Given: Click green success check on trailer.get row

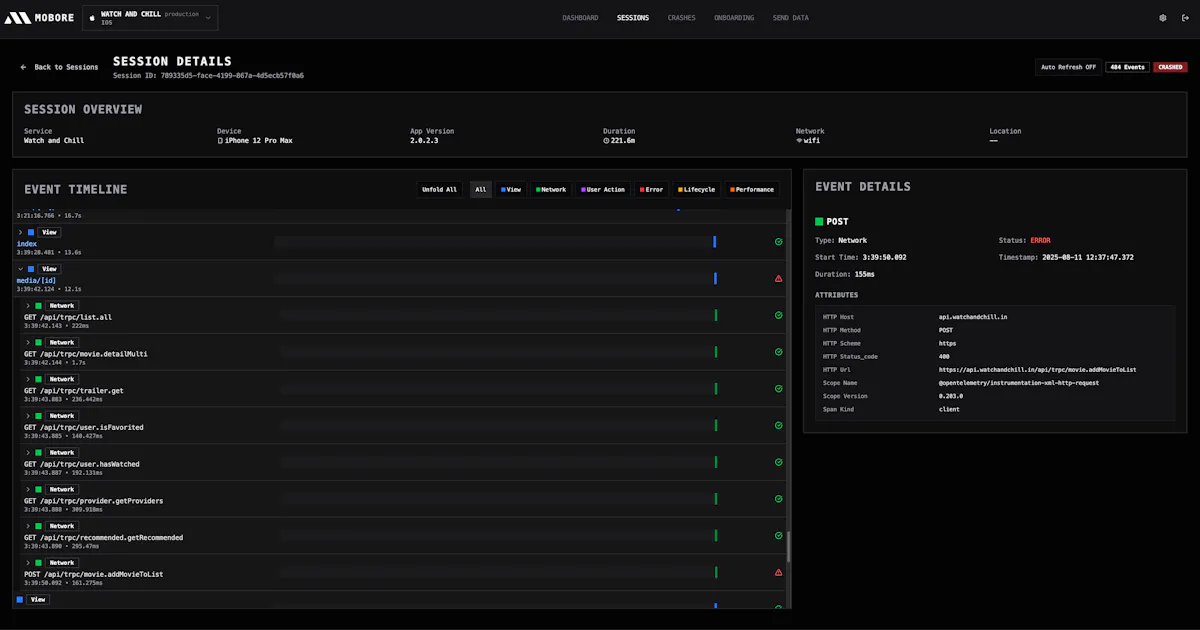Looking at the screenshot, I should (x=778, y=388).
